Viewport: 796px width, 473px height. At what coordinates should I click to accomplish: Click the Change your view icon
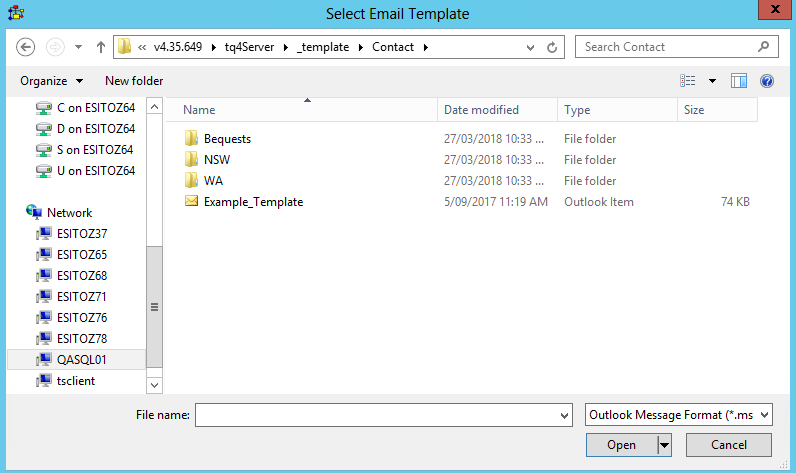[x=688, y=81]
